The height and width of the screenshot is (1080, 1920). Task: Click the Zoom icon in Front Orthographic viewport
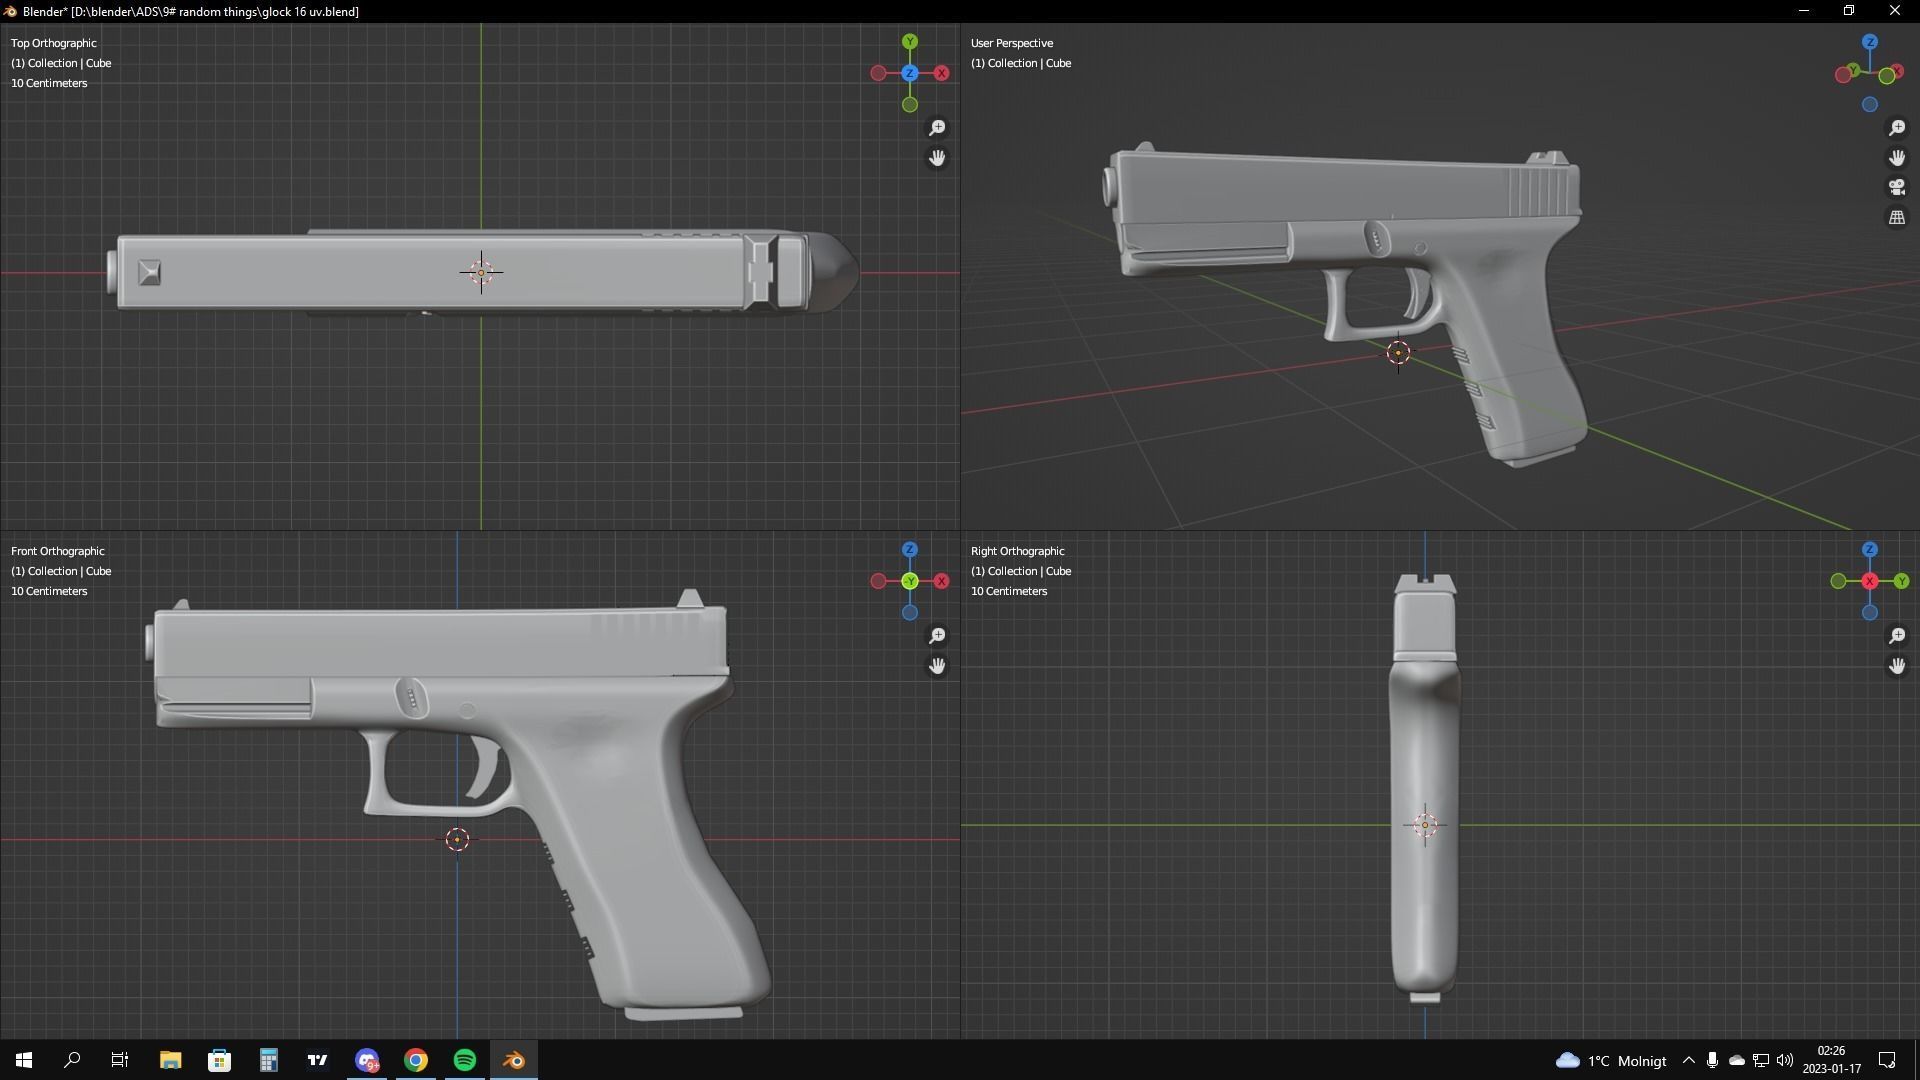point(937,636)
